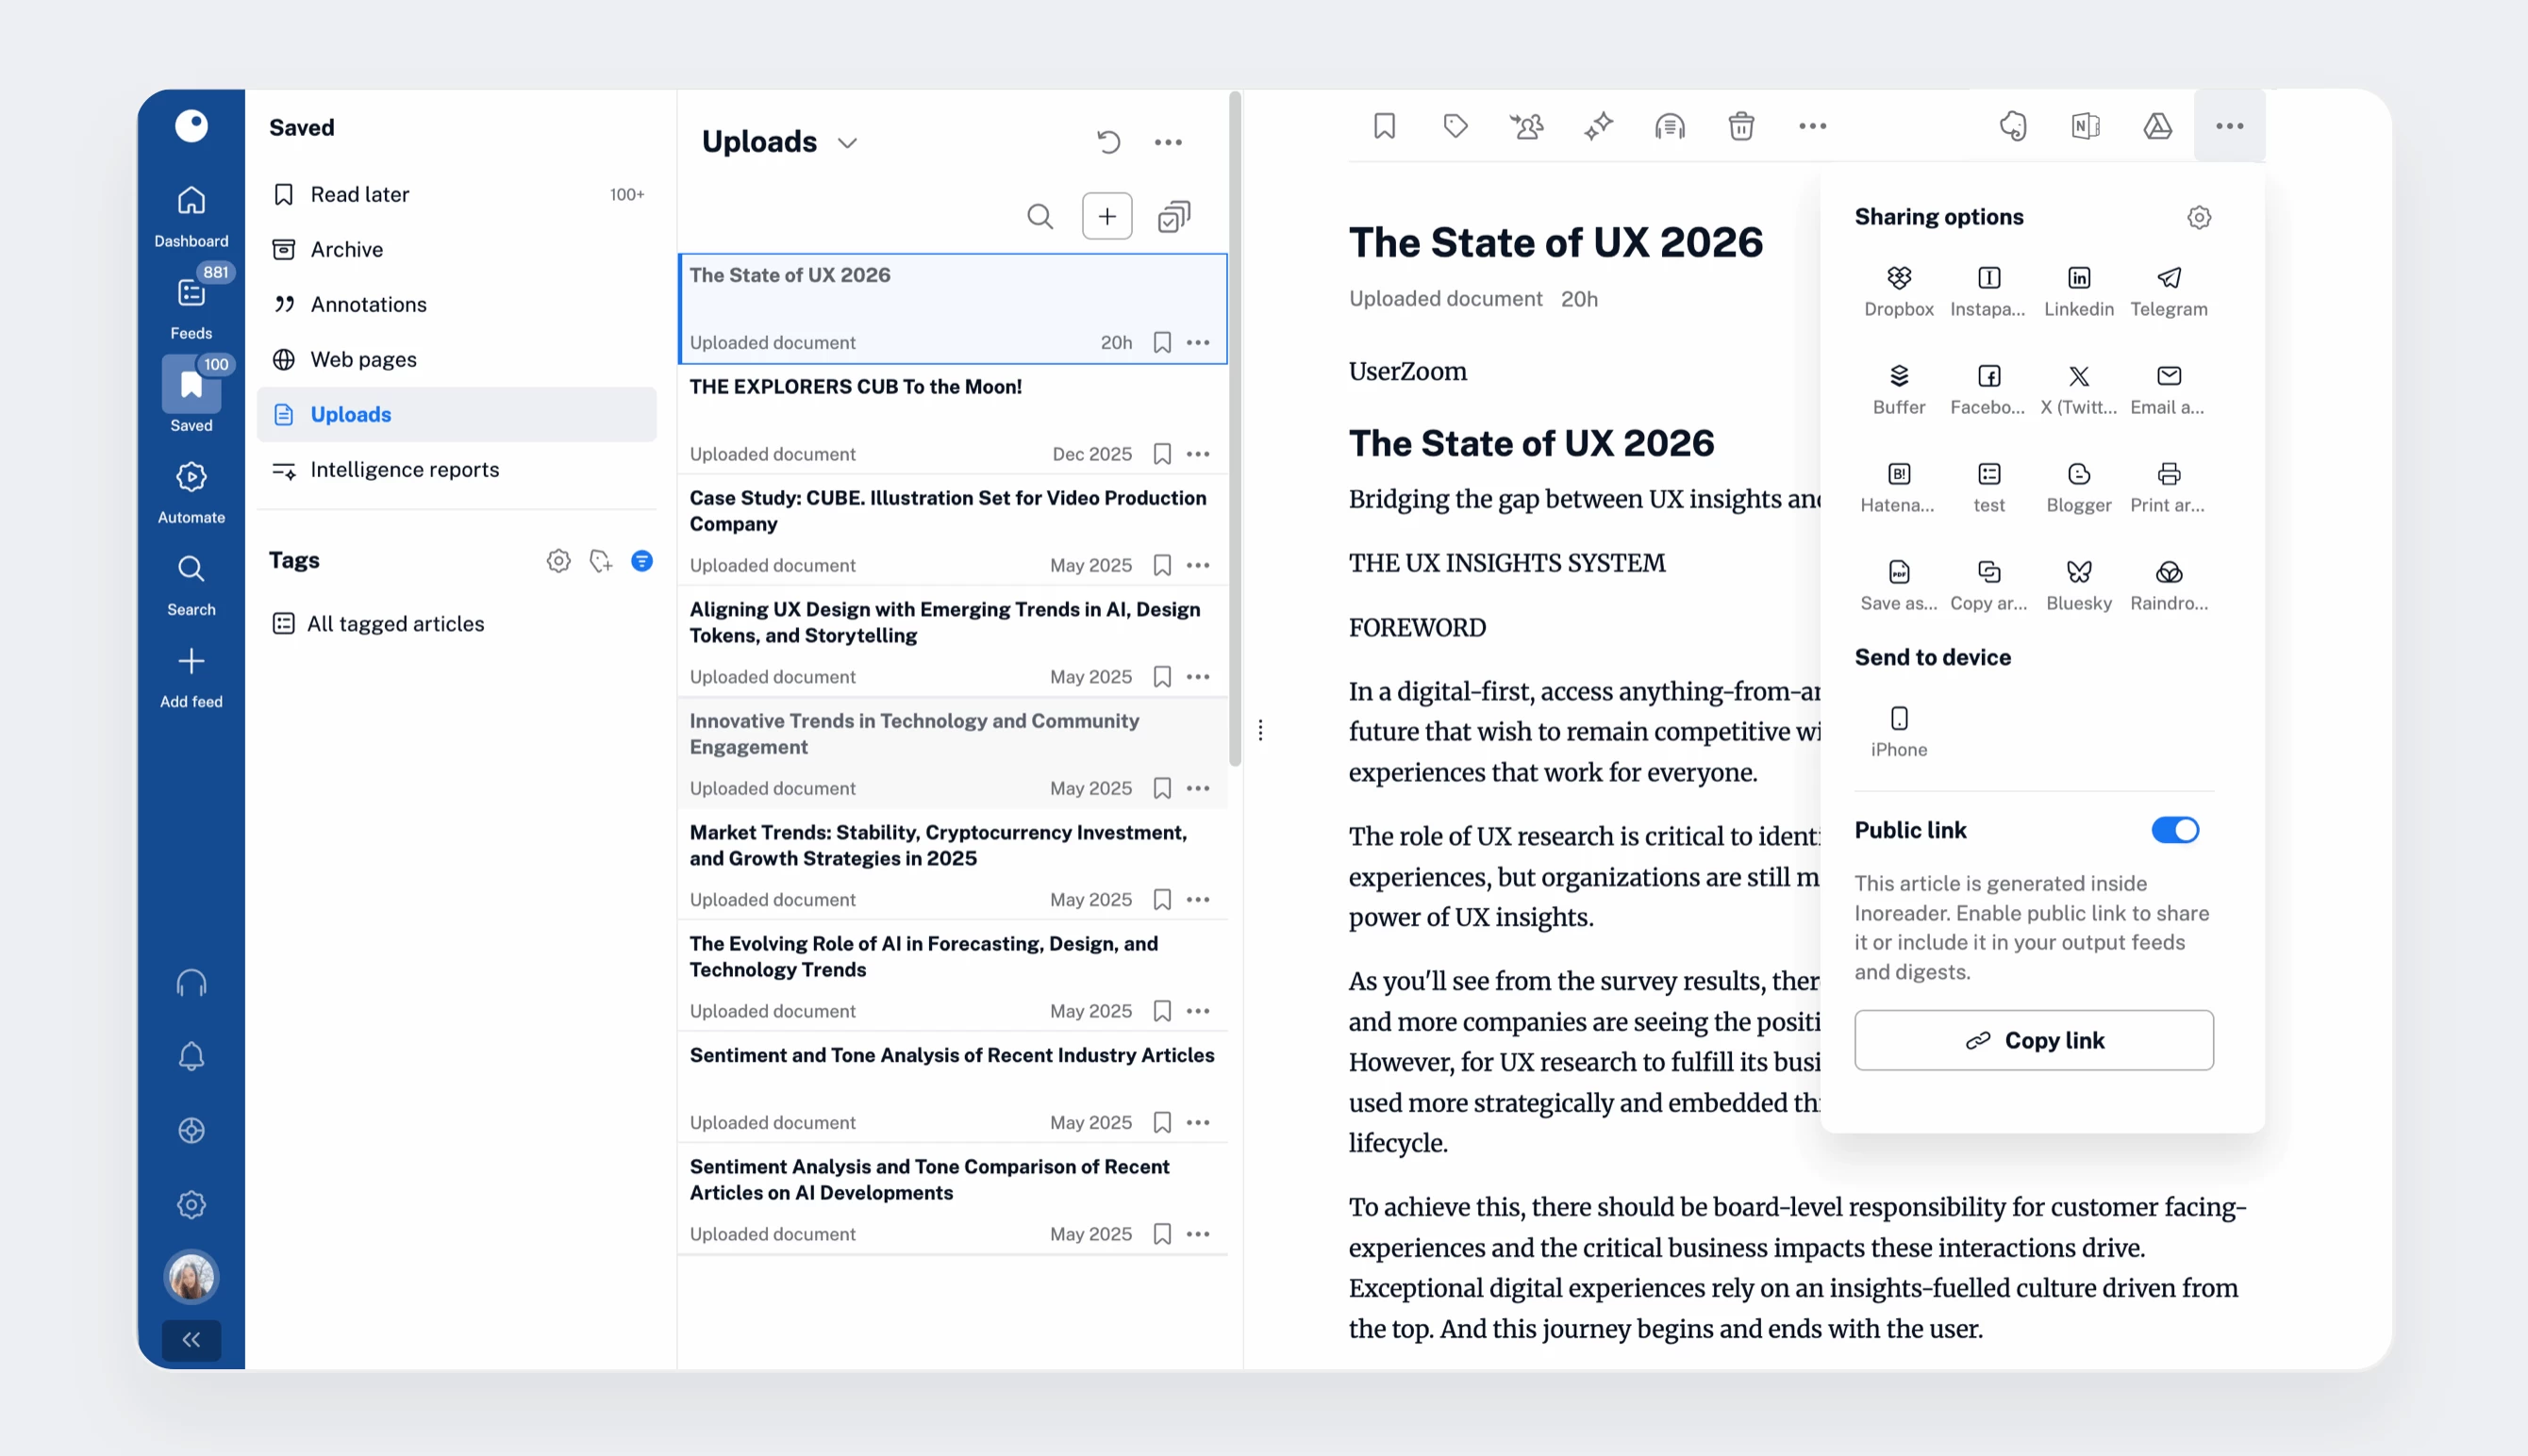Click the Copy link button
Viewport: 2528px width, 1456px height.
tap(2033, 1040)
